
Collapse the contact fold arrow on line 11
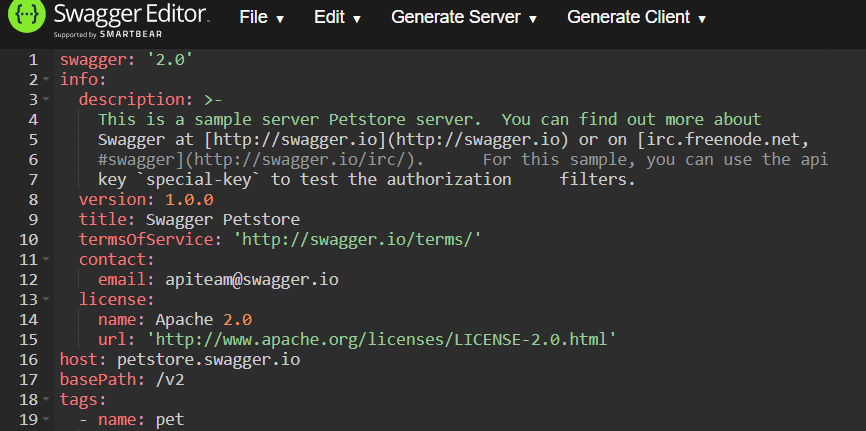point(46,259)
